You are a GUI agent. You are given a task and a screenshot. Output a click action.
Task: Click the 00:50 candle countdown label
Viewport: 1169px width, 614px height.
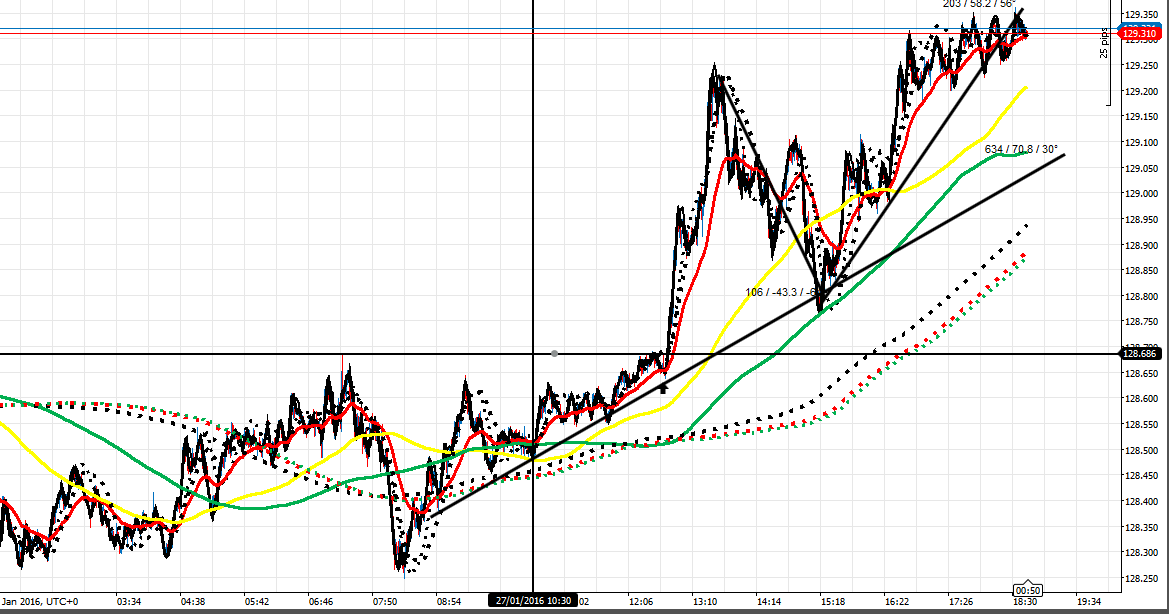coord(1029,590)
